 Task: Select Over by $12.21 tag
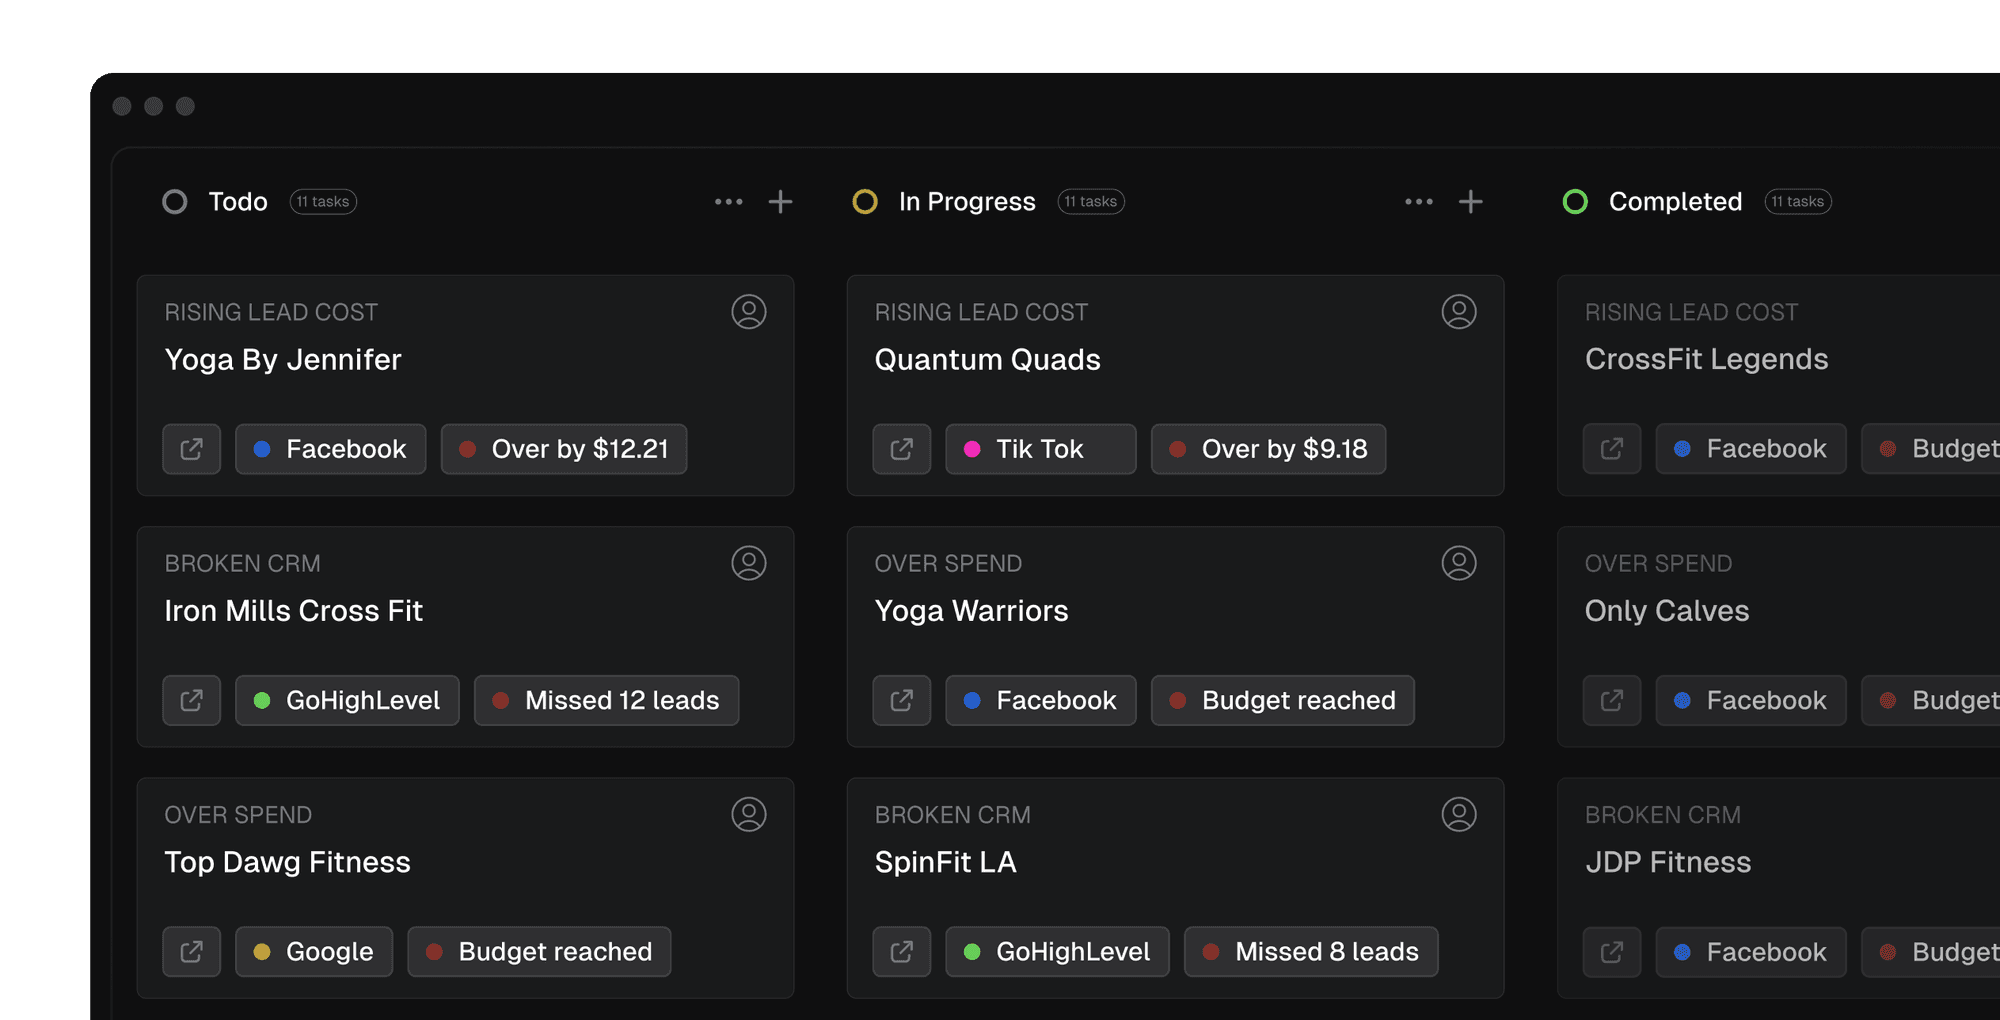(564, 449)
